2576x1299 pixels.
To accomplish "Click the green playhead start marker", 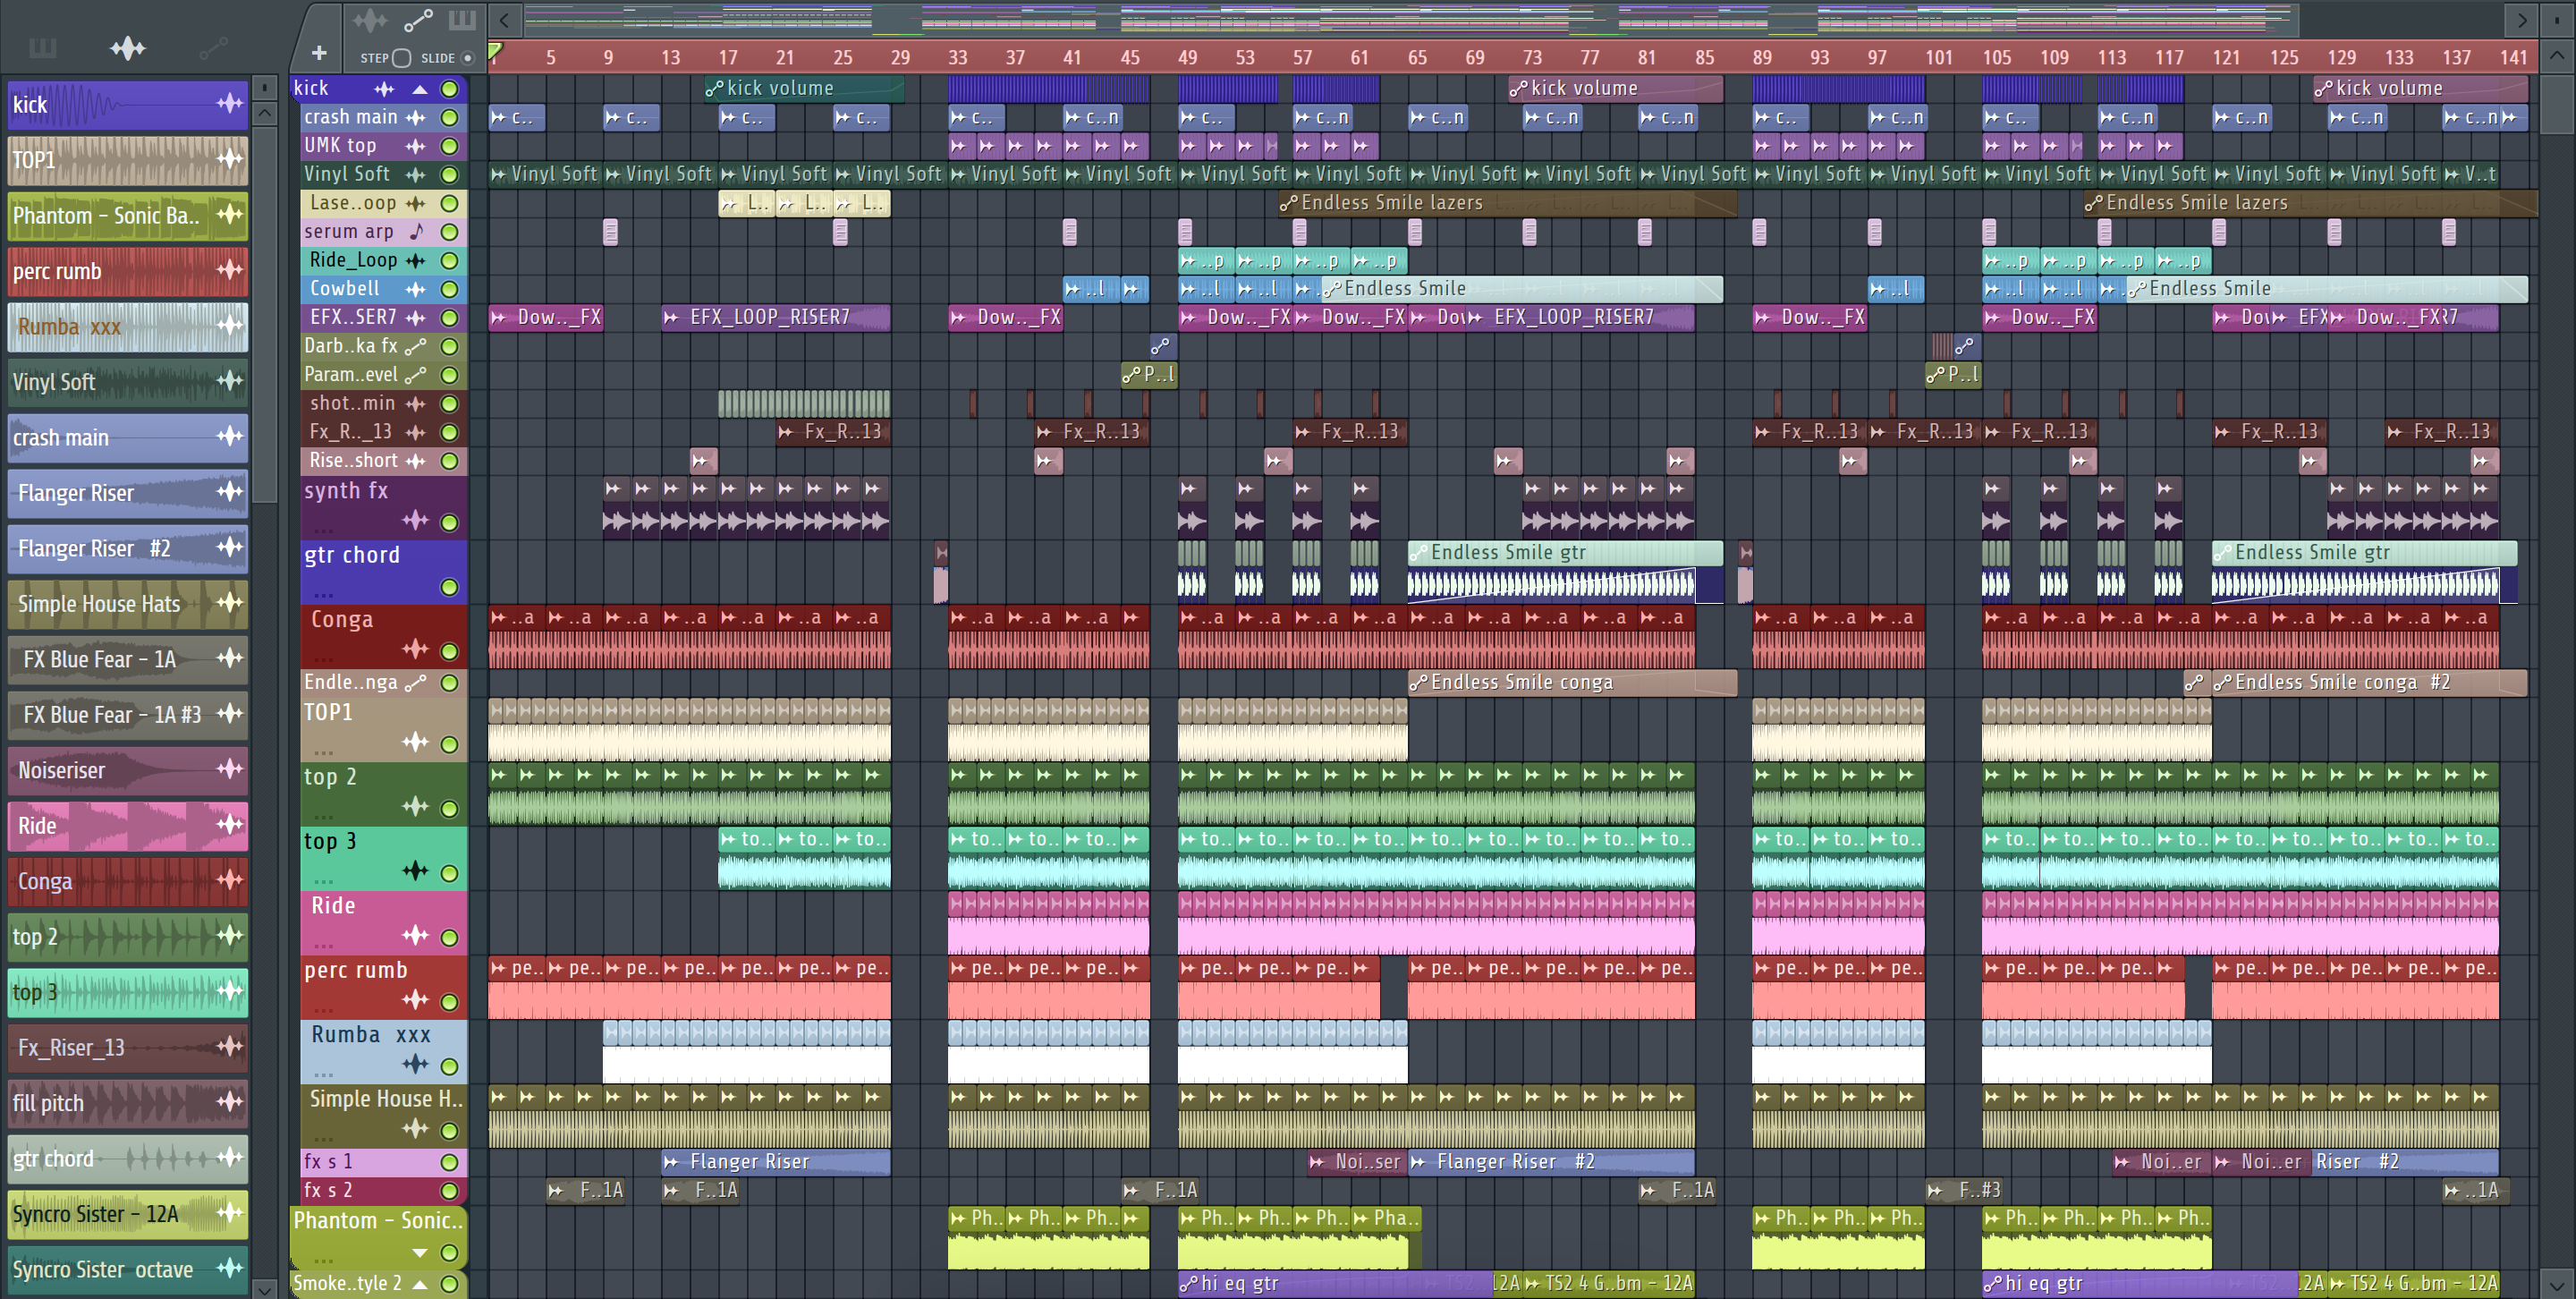I will pos(495,51).
